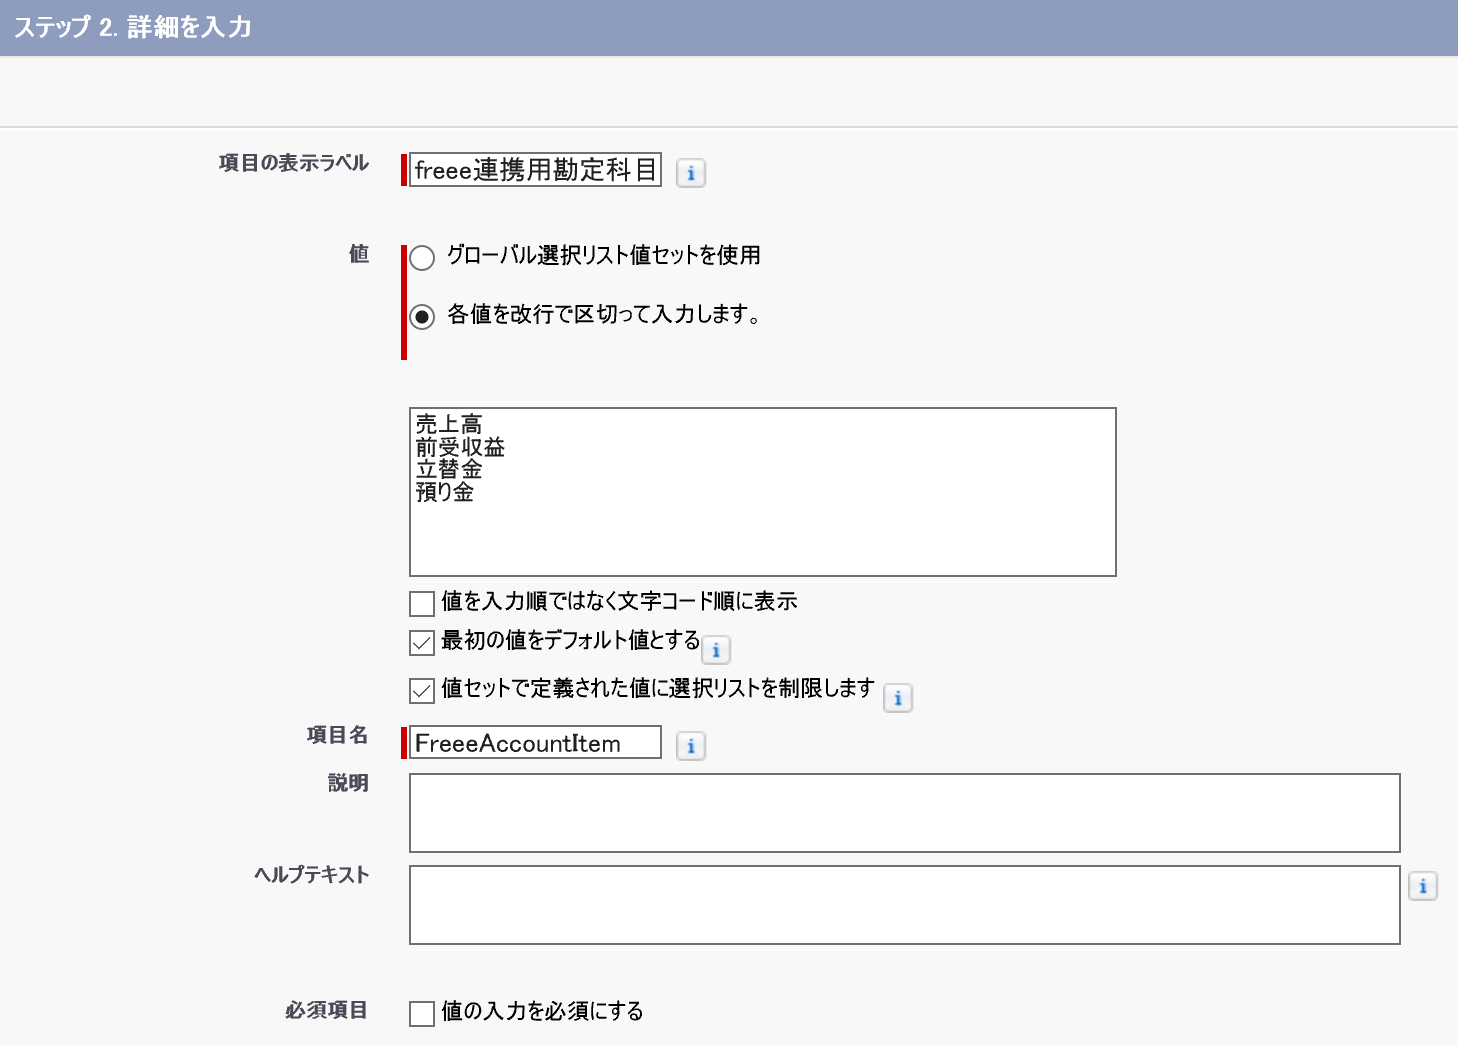
Task: Focus the ヘルプテキスト text area
Action: [x=905, y=905]
